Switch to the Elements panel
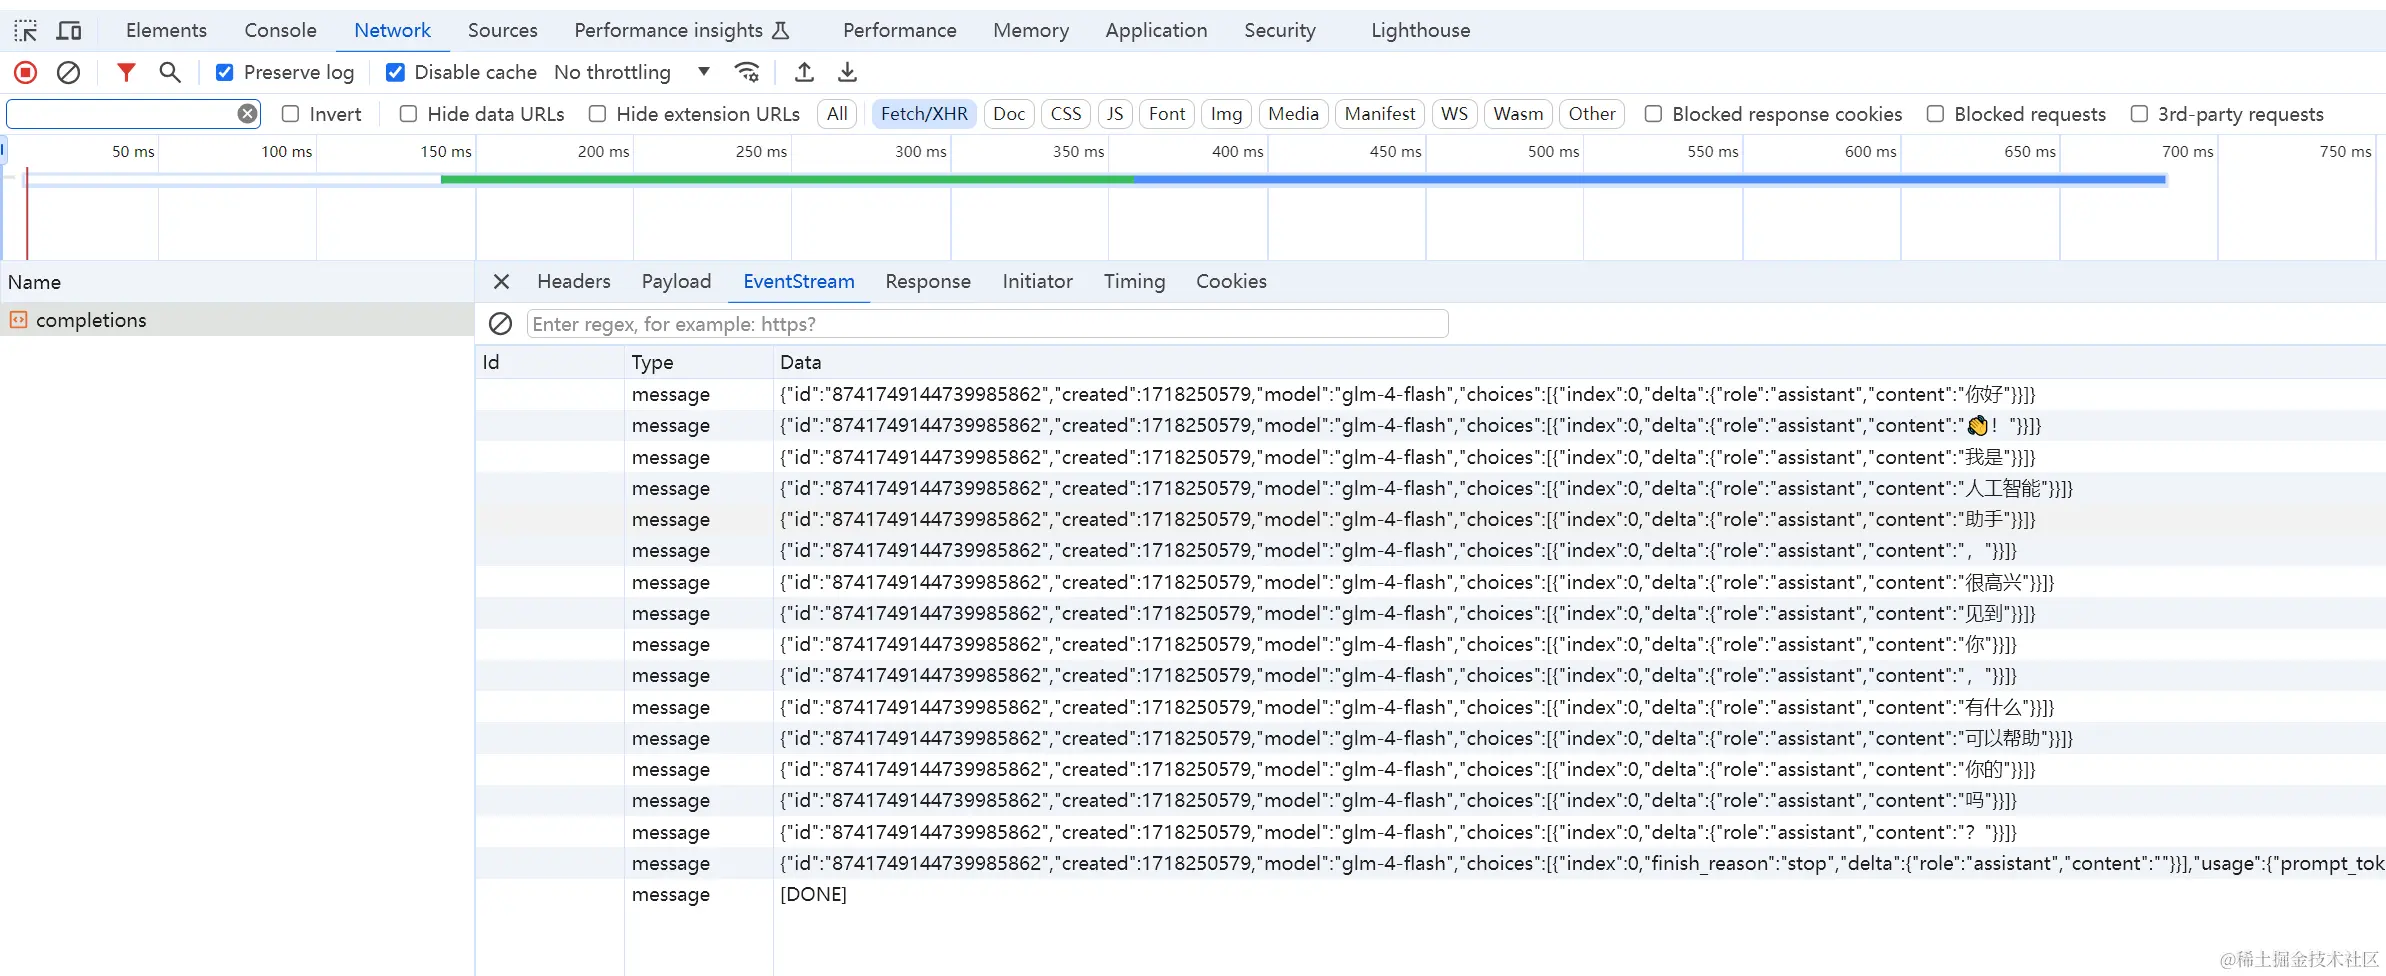This screenshot has width=2386, height=976. (x=166, y=31)
